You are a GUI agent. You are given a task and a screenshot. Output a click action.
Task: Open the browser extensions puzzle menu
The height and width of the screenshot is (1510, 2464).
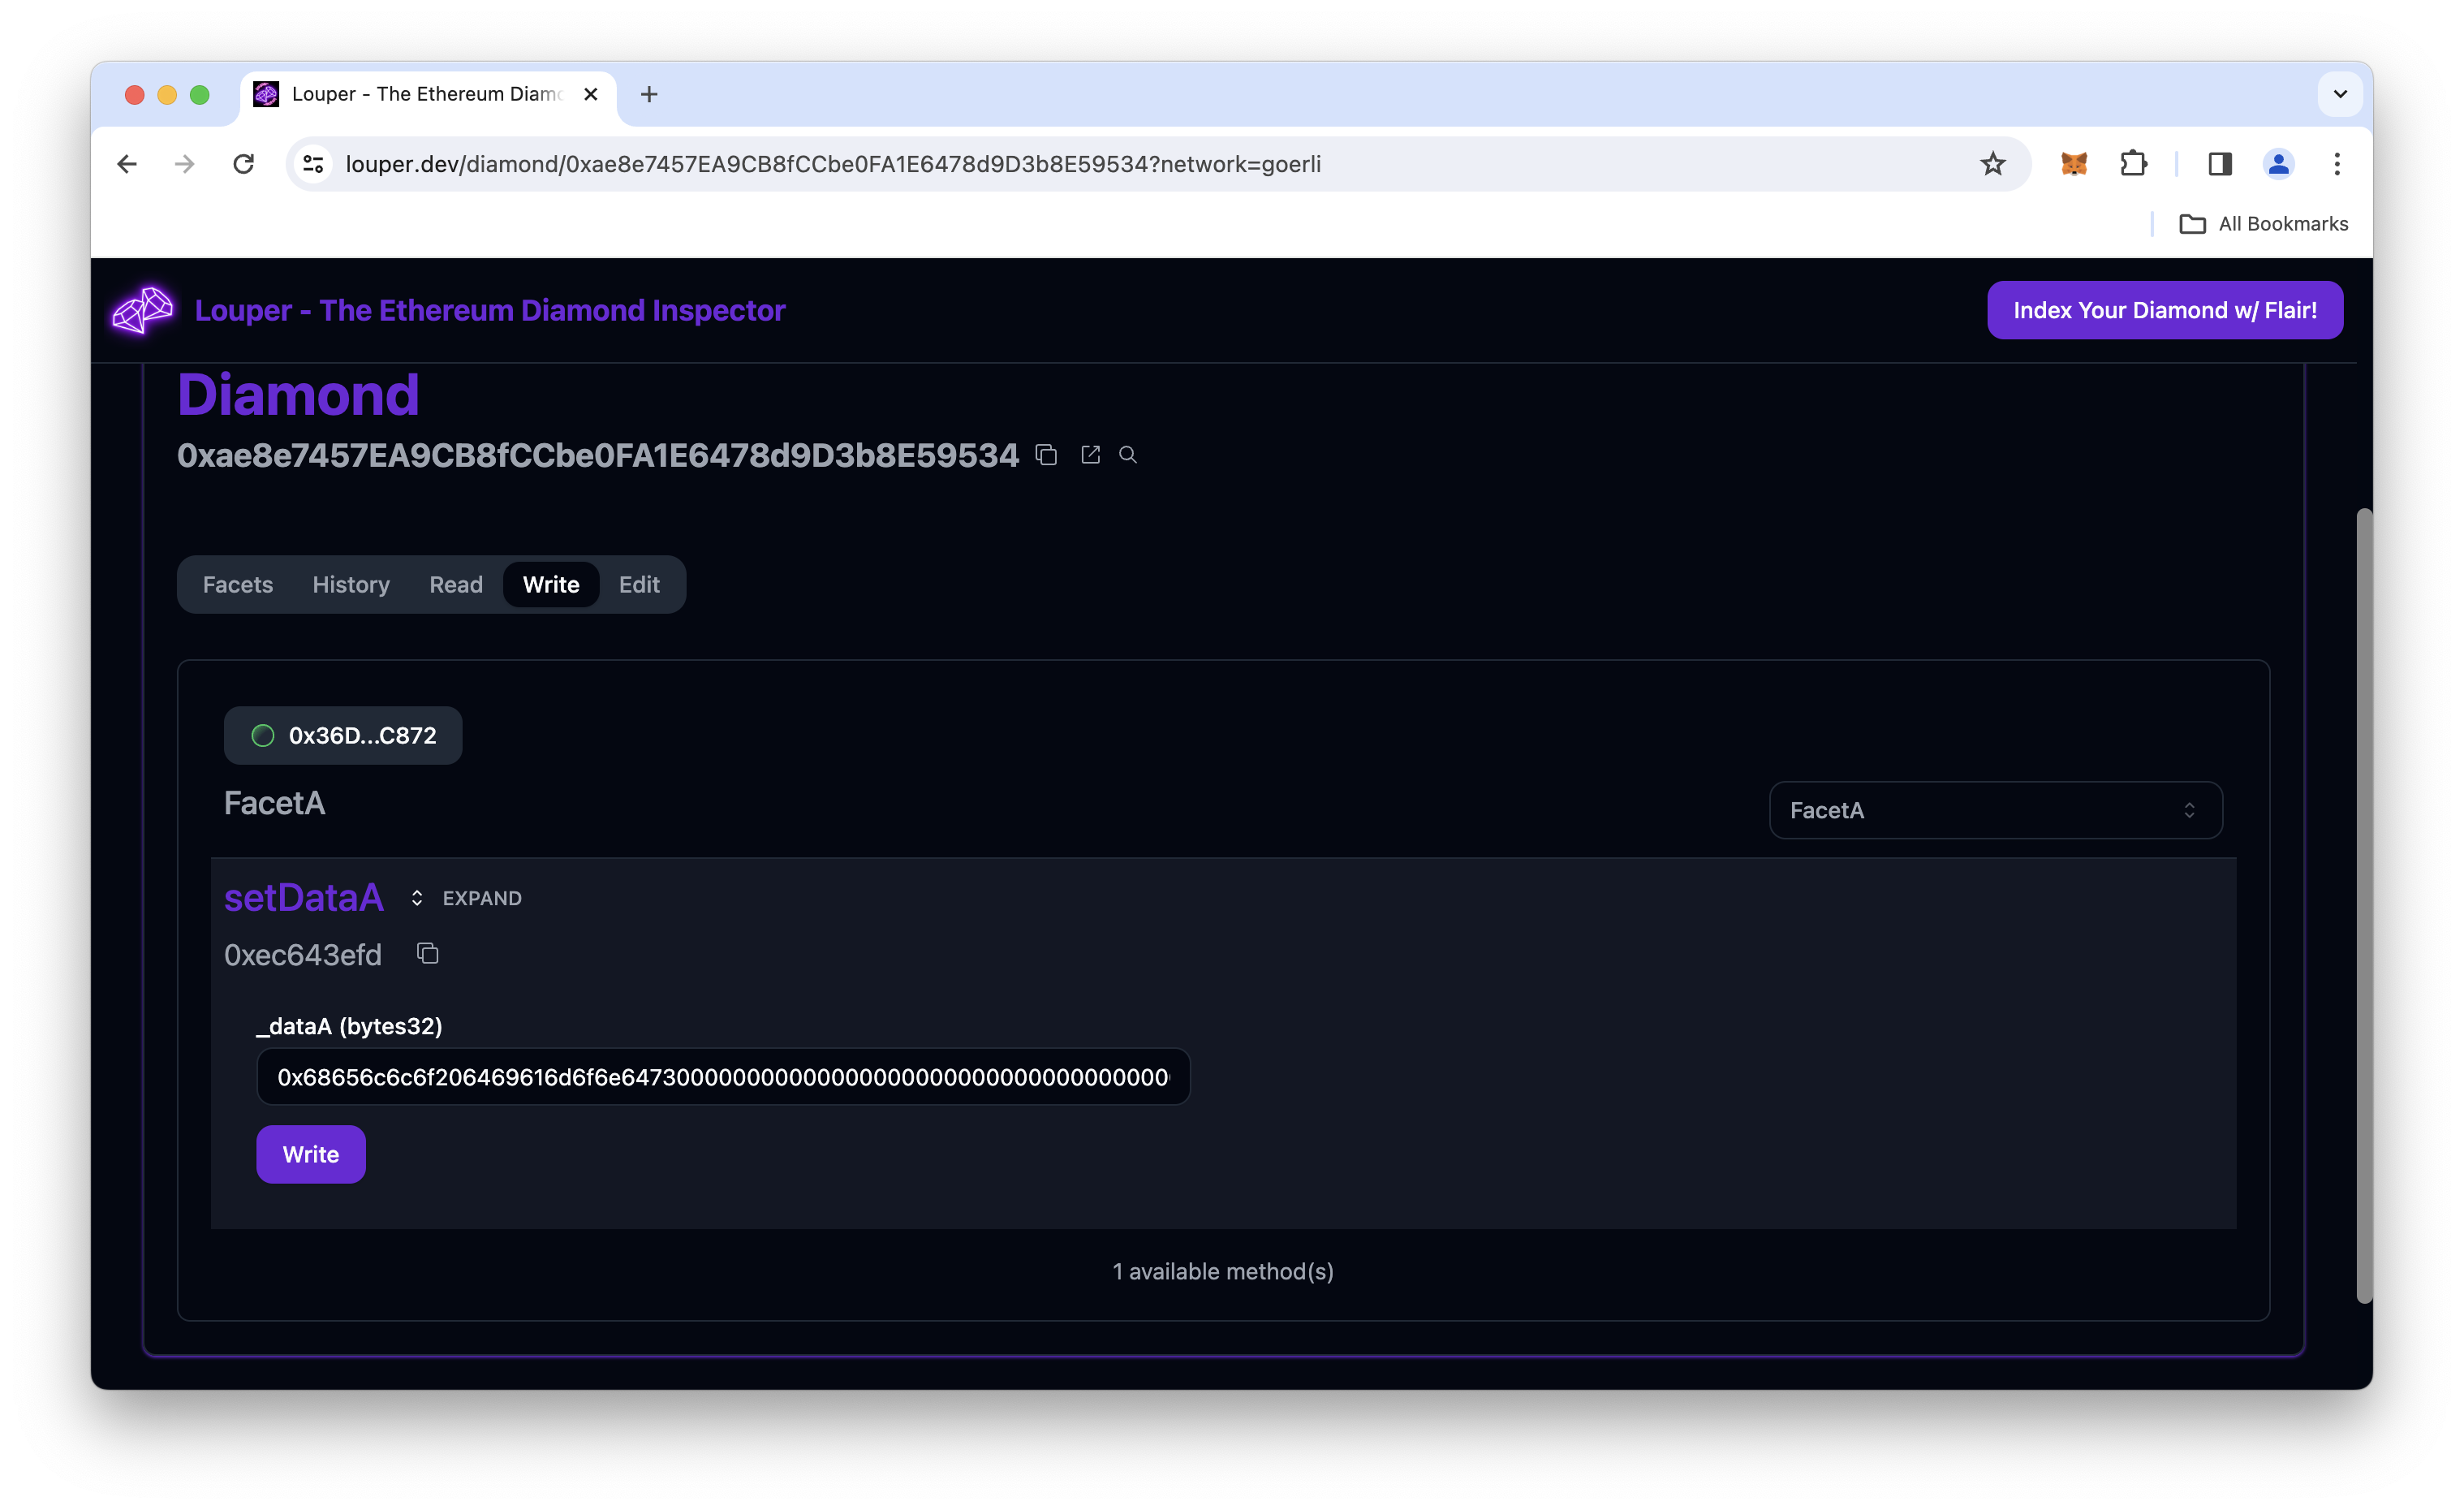pos(2133,164)
